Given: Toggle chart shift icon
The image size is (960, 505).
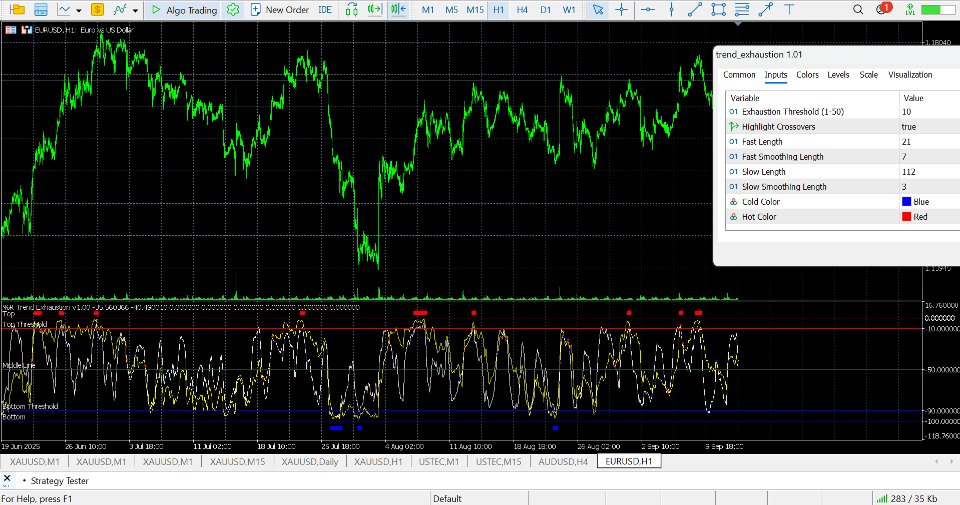Looking at the screenshot, I should click(x=399, y=9).
